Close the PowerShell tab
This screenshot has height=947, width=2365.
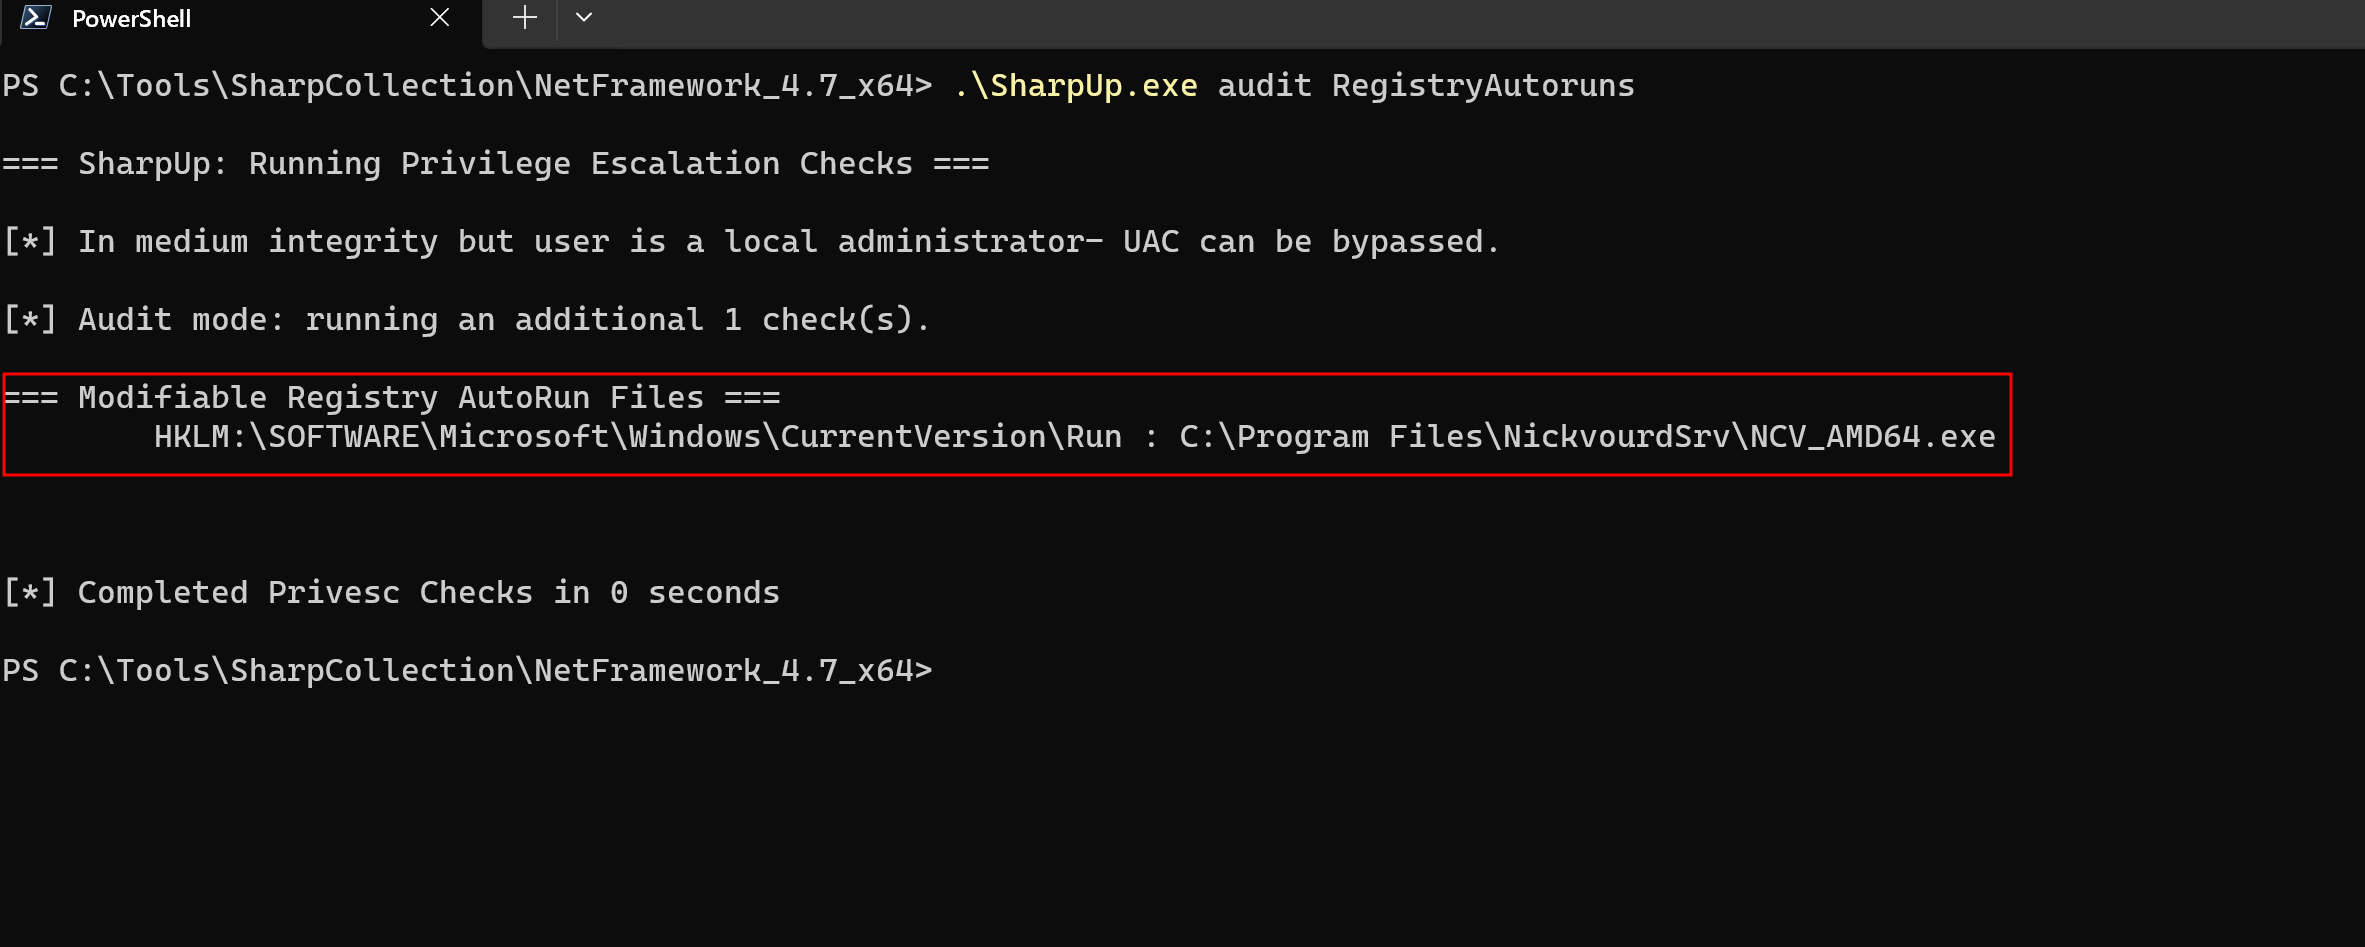click(439, 18)
